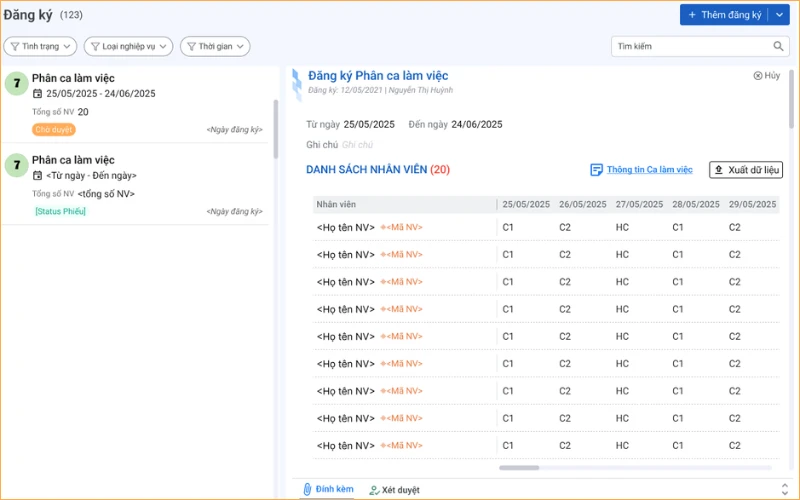Click the Thông tin Ca làm việc icon
Viewport: 800px width, 500px height.
click(x=596, y=170)
